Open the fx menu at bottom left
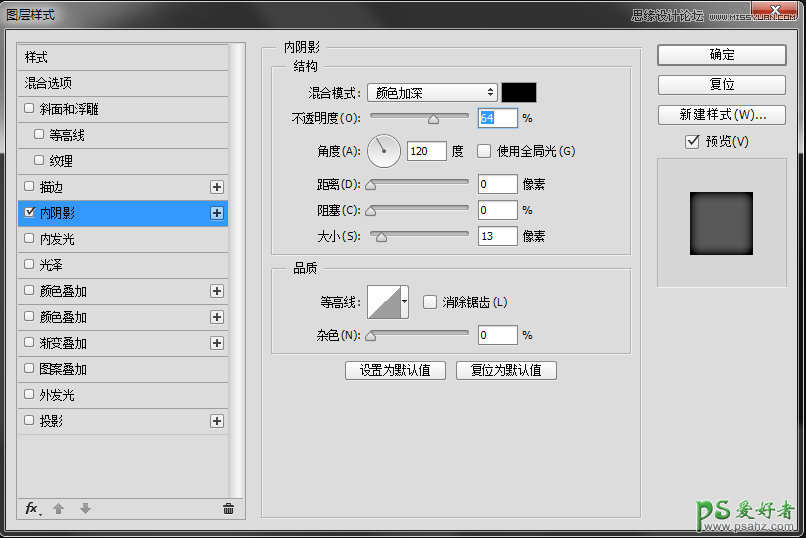The height and width of the screenshot is (538, 806). click(x=32, y=508)
